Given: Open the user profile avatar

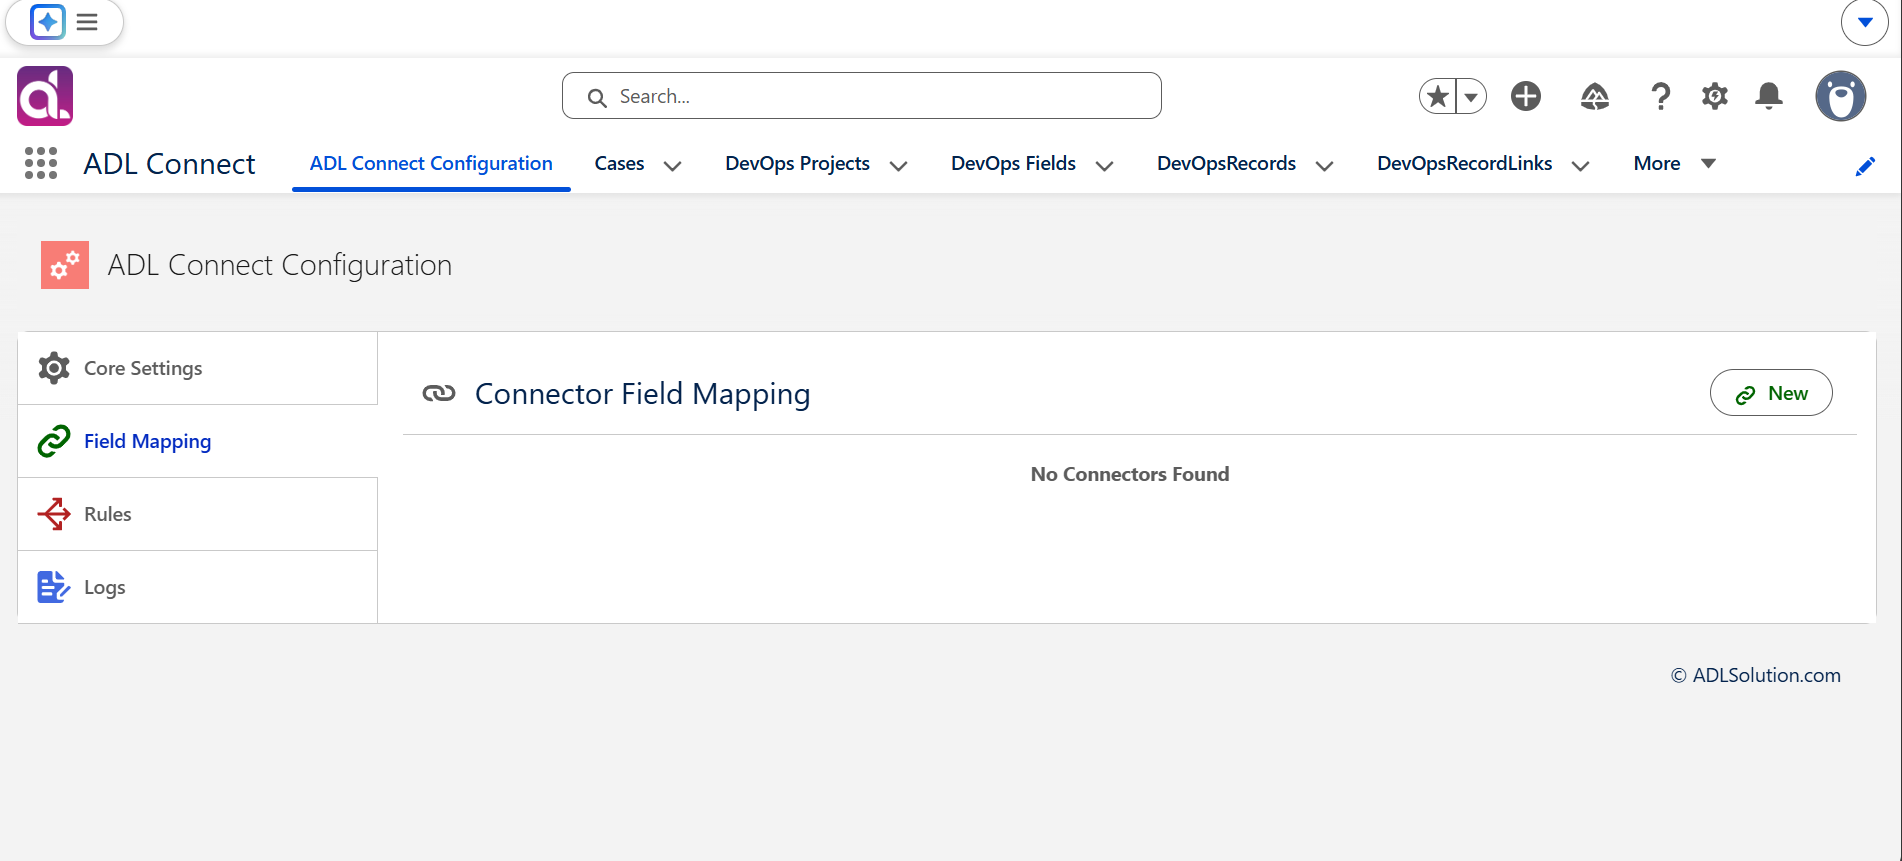Looking at the screenshot, I should [1841, 96].
